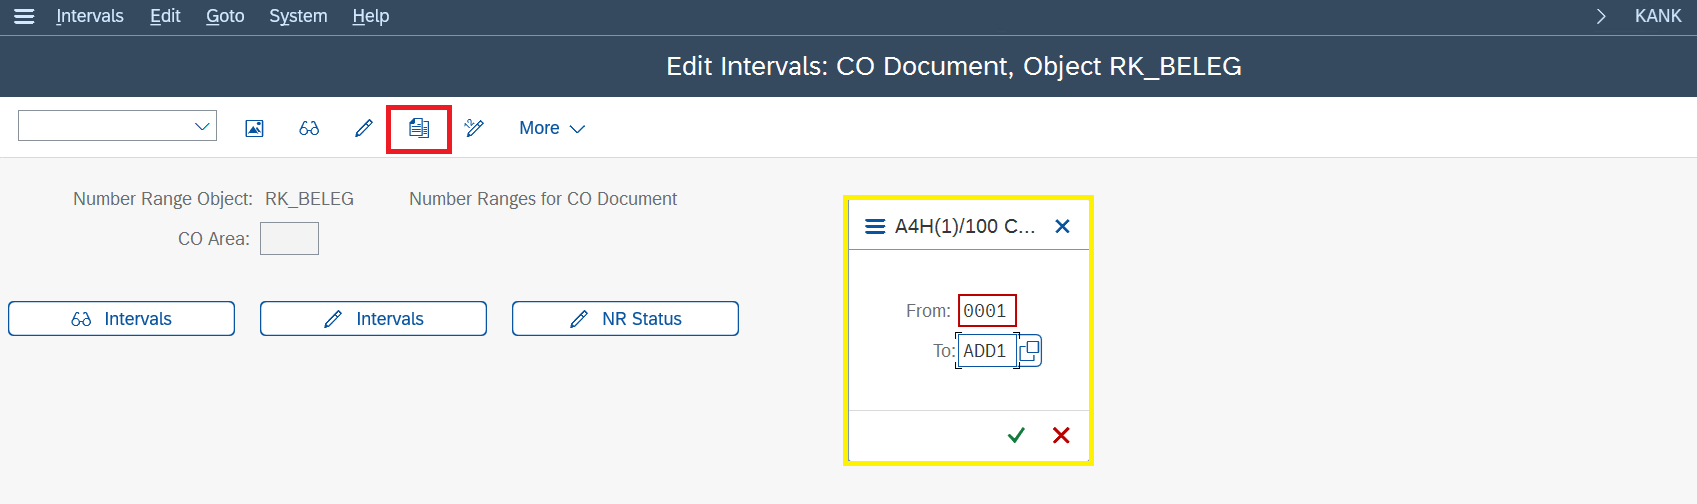Open the Intervals menu
1697x504 pixels.
(90, 16)
